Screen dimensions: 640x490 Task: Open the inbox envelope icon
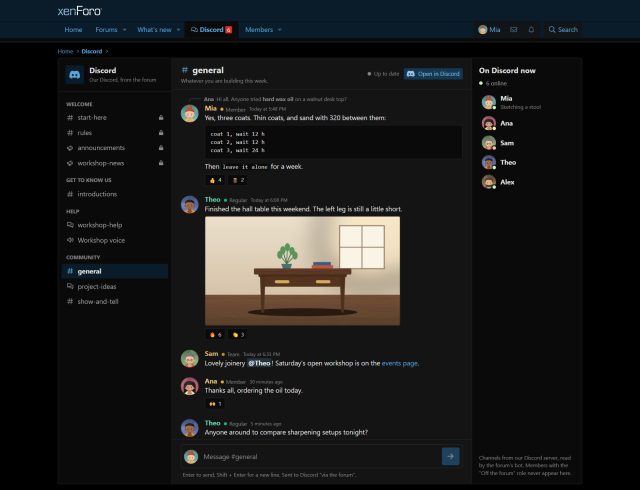pyautogui.click(x=514, y=29)
